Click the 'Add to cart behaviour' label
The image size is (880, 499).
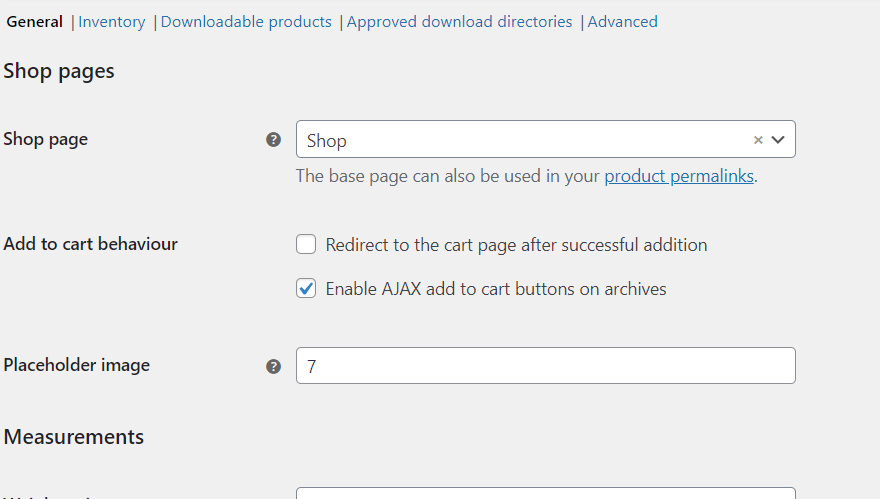[x=91, y=243]
